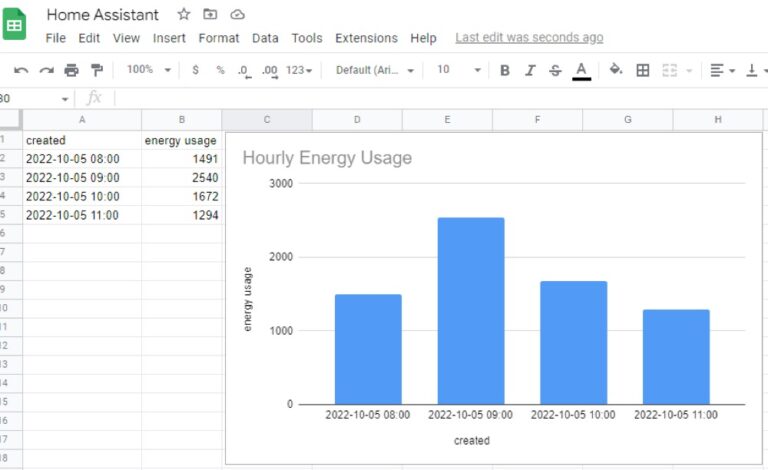Print the spreadsheet using printer icon
The image size is (768, 470).
(x=71, y=70)
